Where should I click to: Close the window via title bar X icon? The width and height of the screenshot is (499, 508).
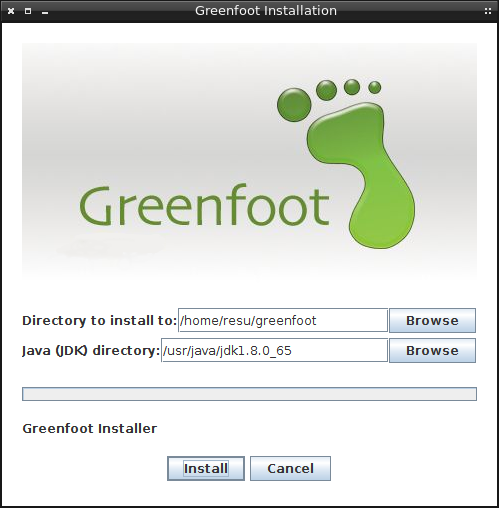pos(11,11)
